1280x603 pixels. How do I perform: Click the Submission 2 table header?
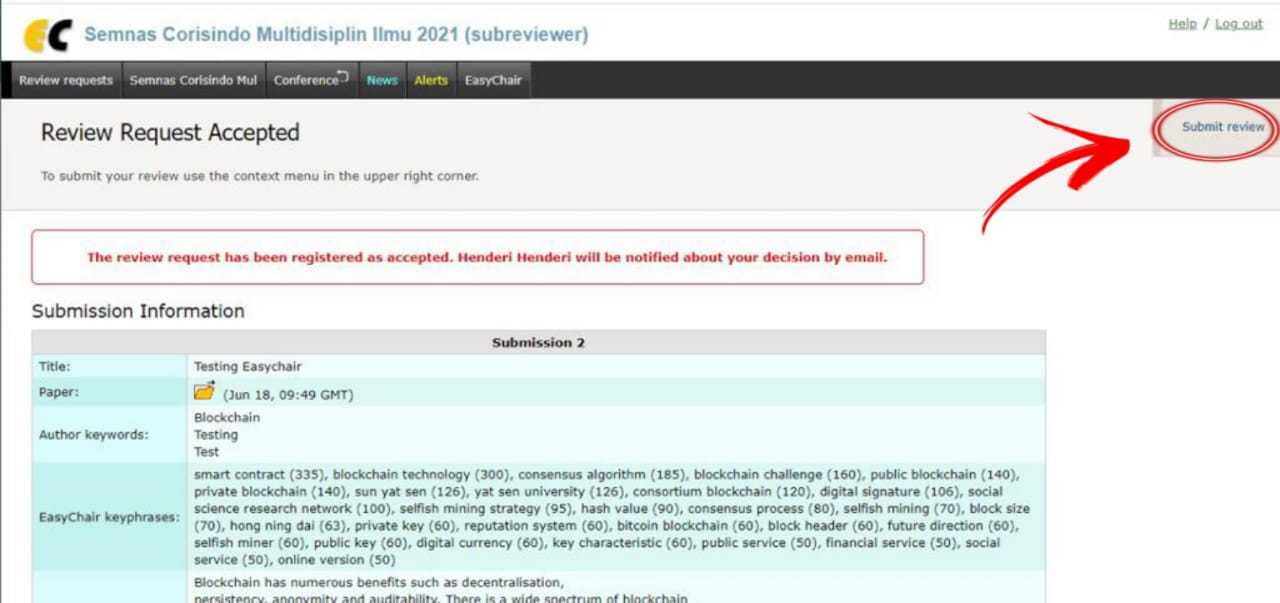[x=538, y=342]
